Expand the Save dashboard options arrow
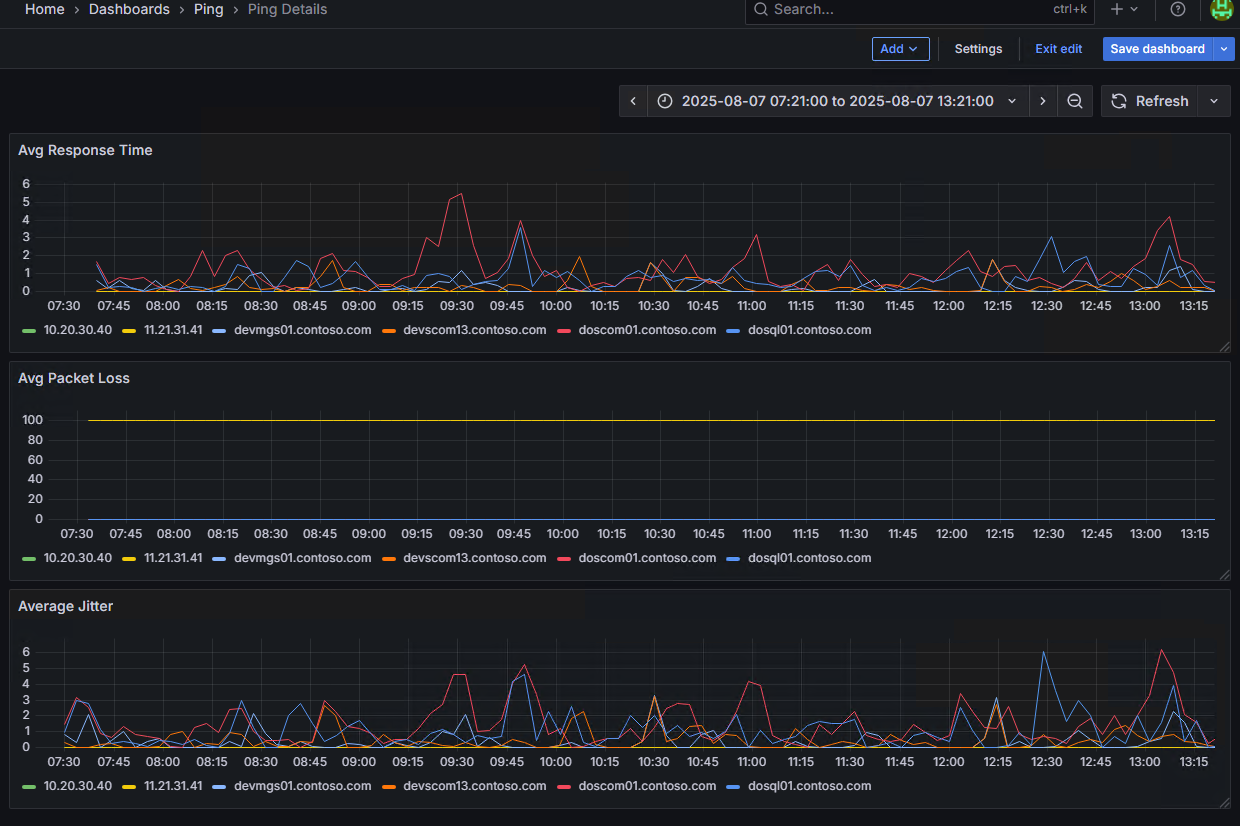Image resolution: width=1240 pixels, height=826 pixels. tap(1224, 49)
